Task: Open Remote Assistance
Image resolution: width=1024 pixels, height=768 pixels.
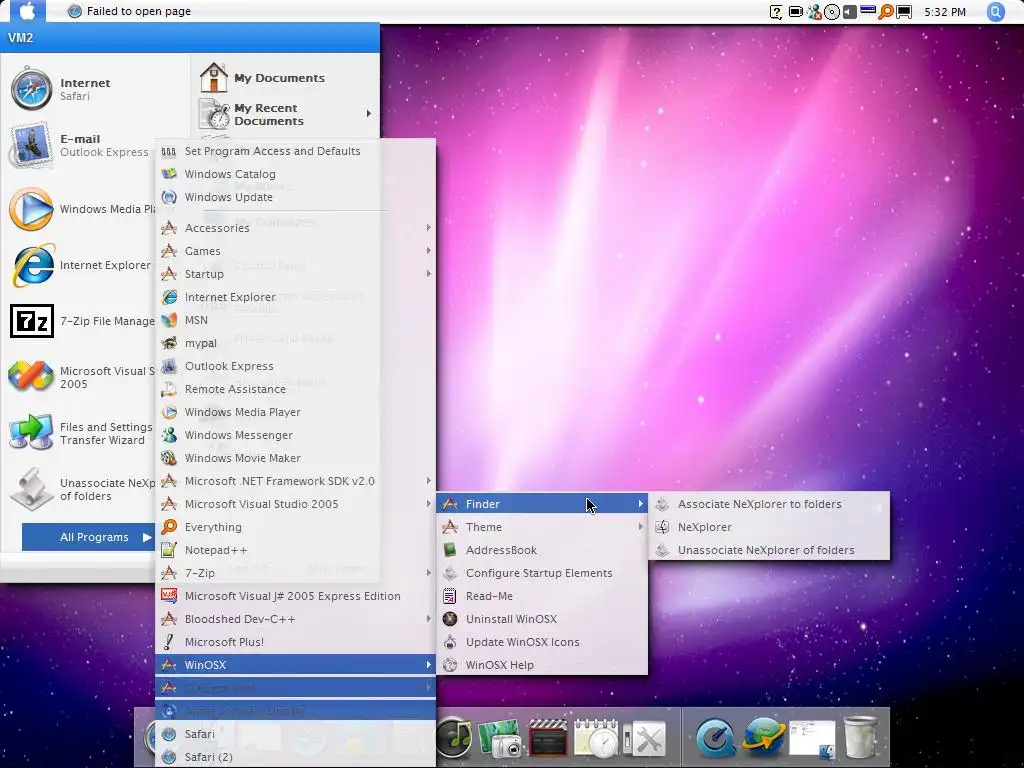Action: [296, 389]
